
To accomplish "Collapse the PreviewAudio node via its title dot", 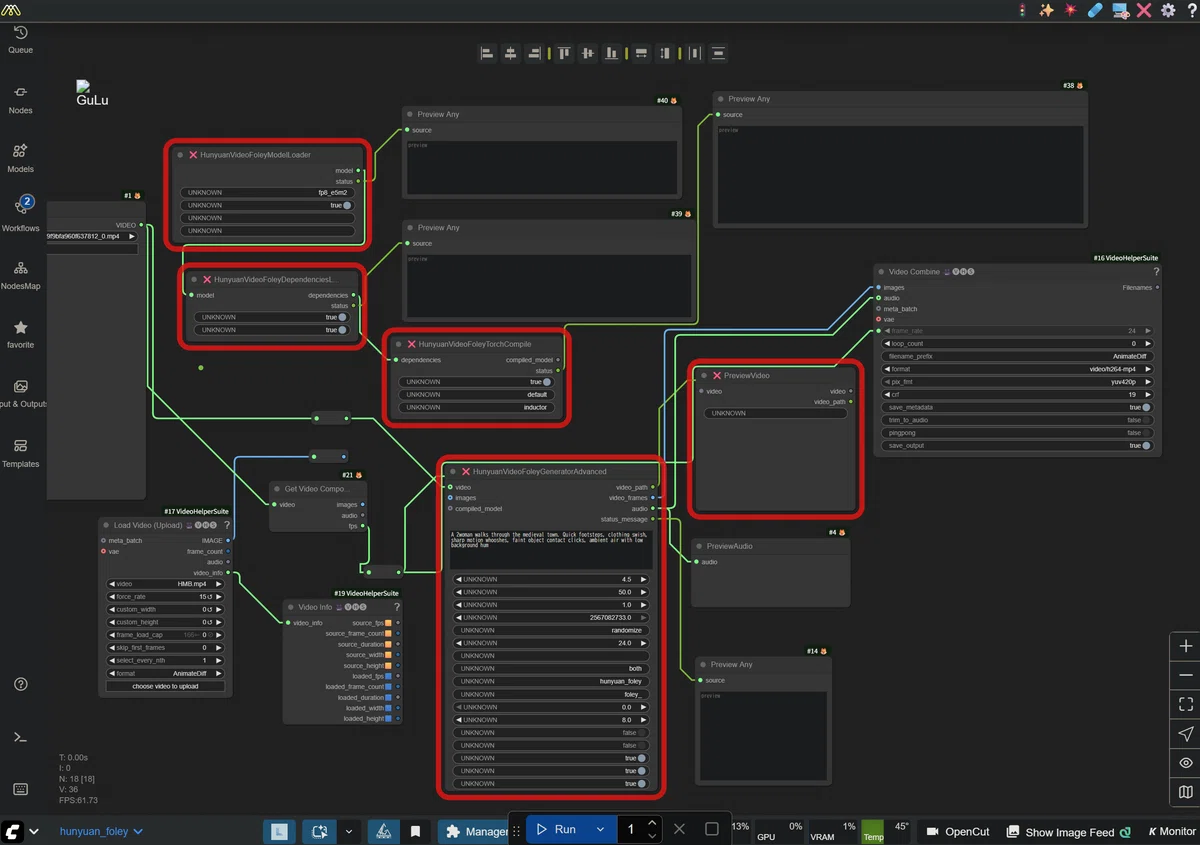I will pos(698,546).
